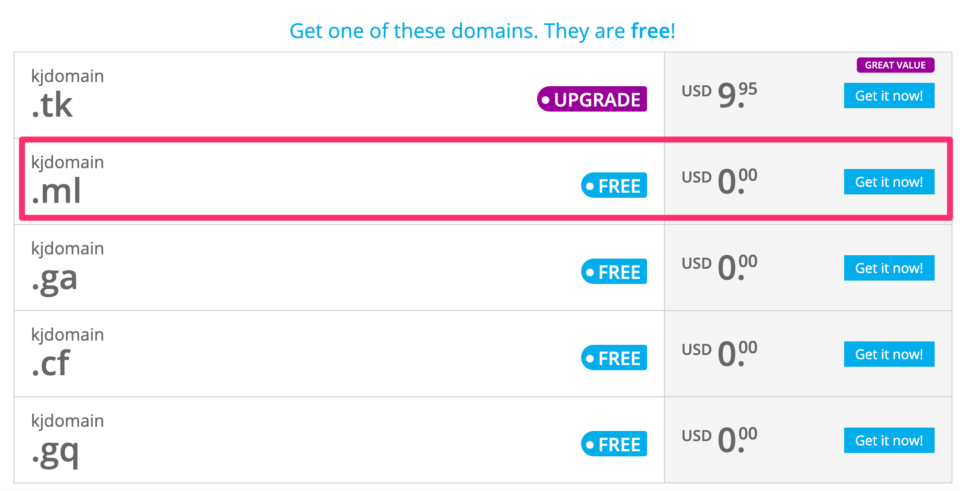
Task: Click the USD 9.95 price for .tk
Action: pyautogui.click(x=720, y=95)
